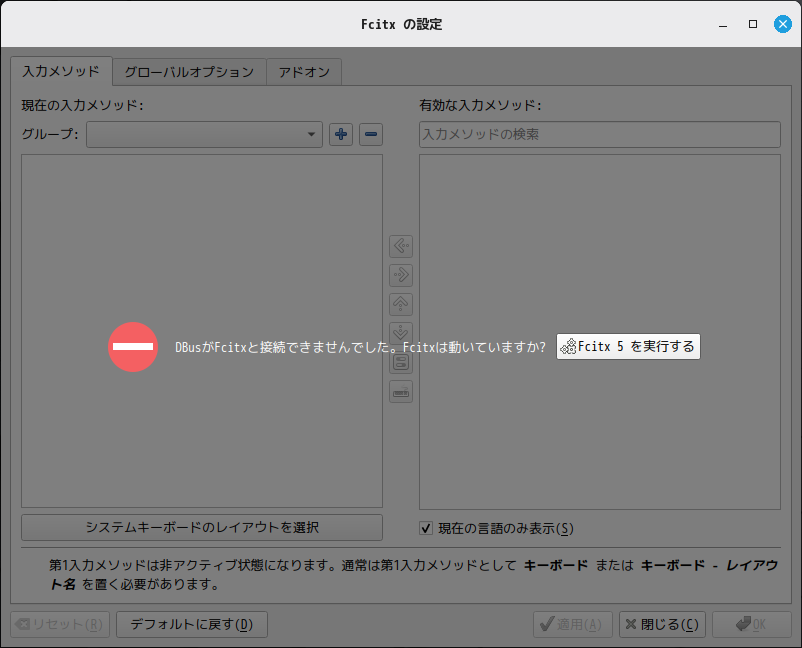Click the 現在の入力メソッド list area
Viewport: 802px width, 648px height.
[202, 331]
